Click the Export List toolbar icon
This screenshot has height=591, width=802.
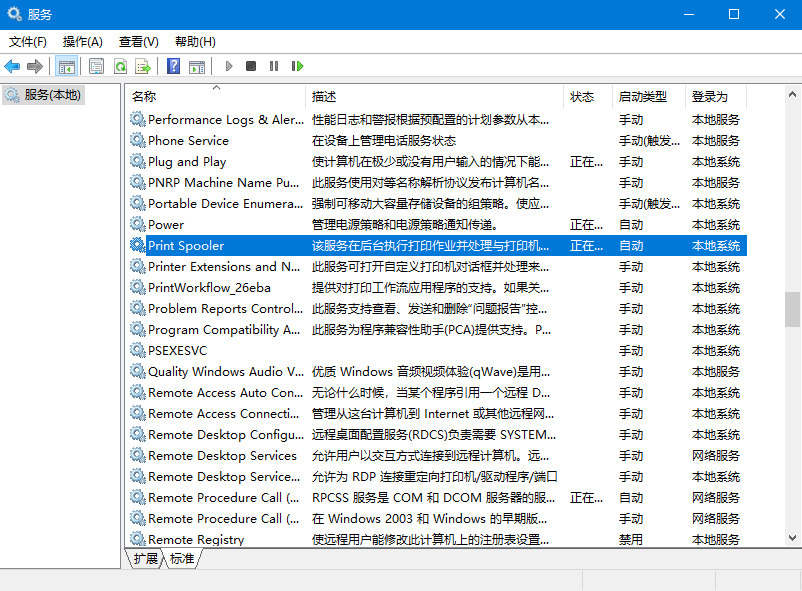143,66
